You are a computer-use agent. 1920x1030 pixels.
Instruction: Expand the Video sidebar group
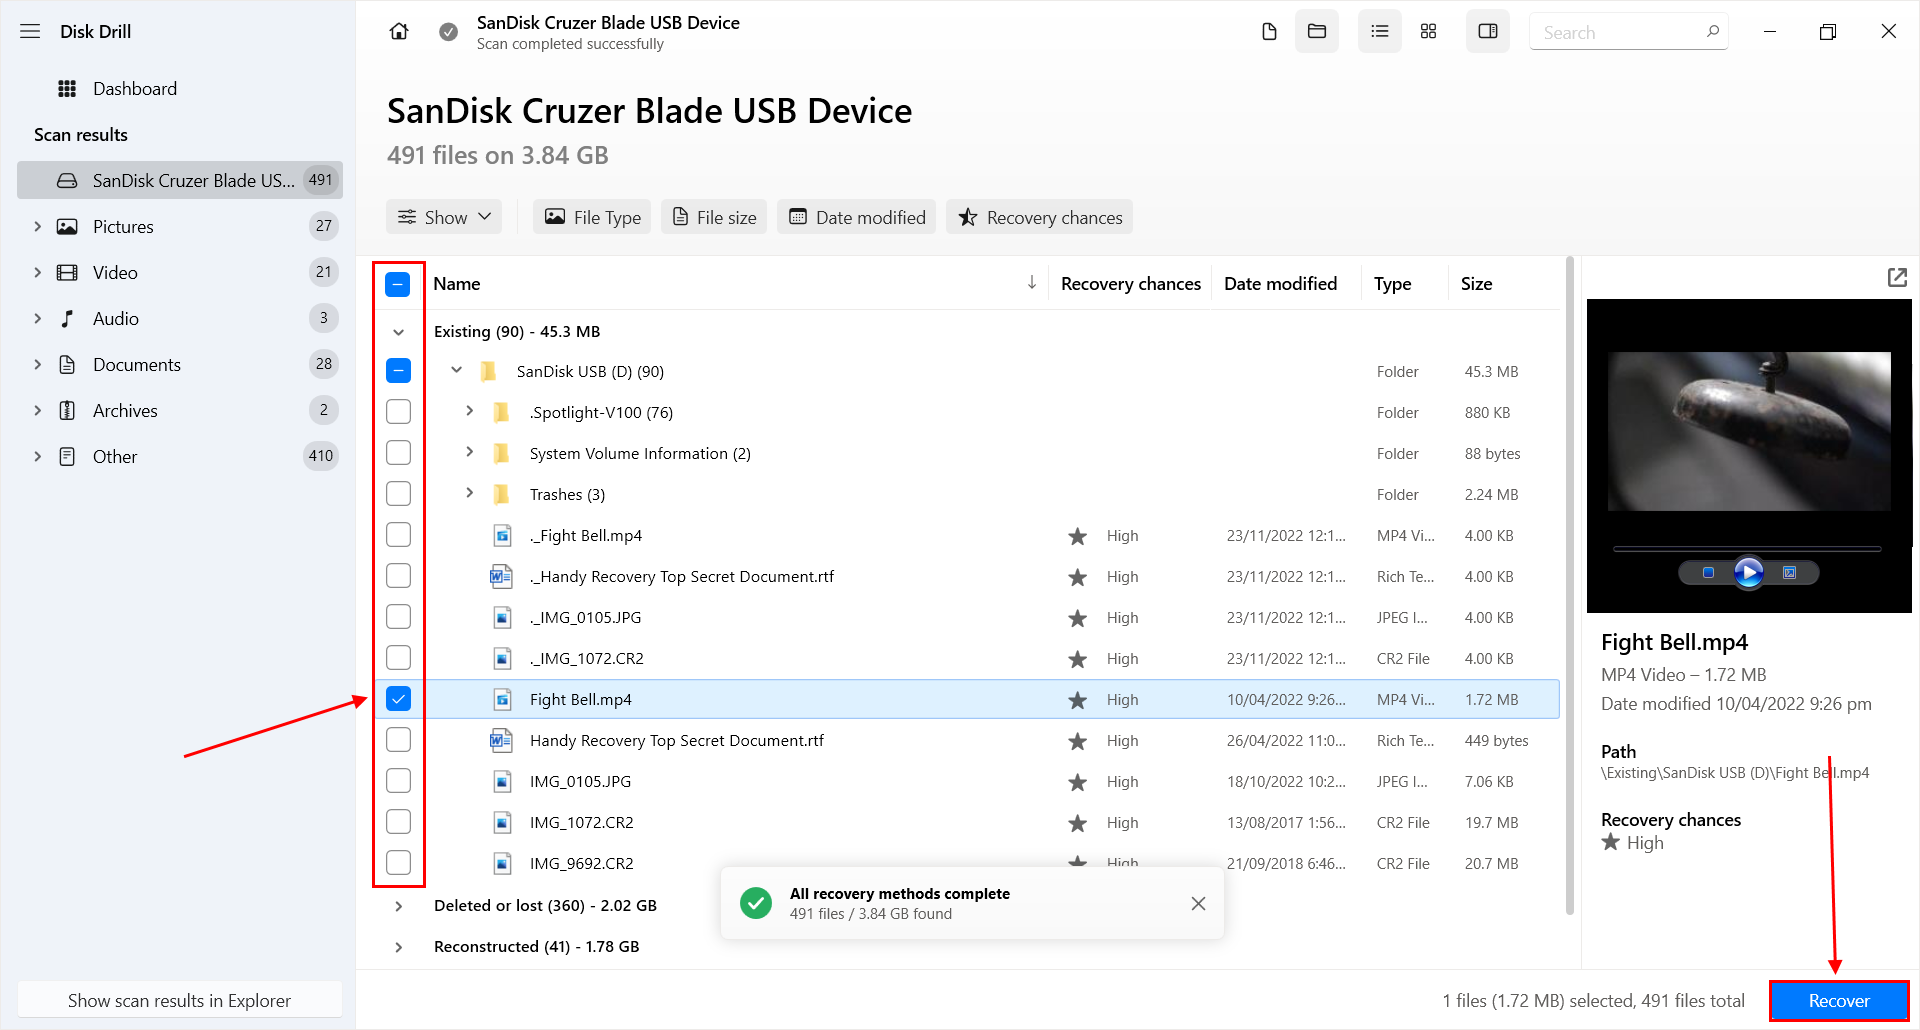37,272
